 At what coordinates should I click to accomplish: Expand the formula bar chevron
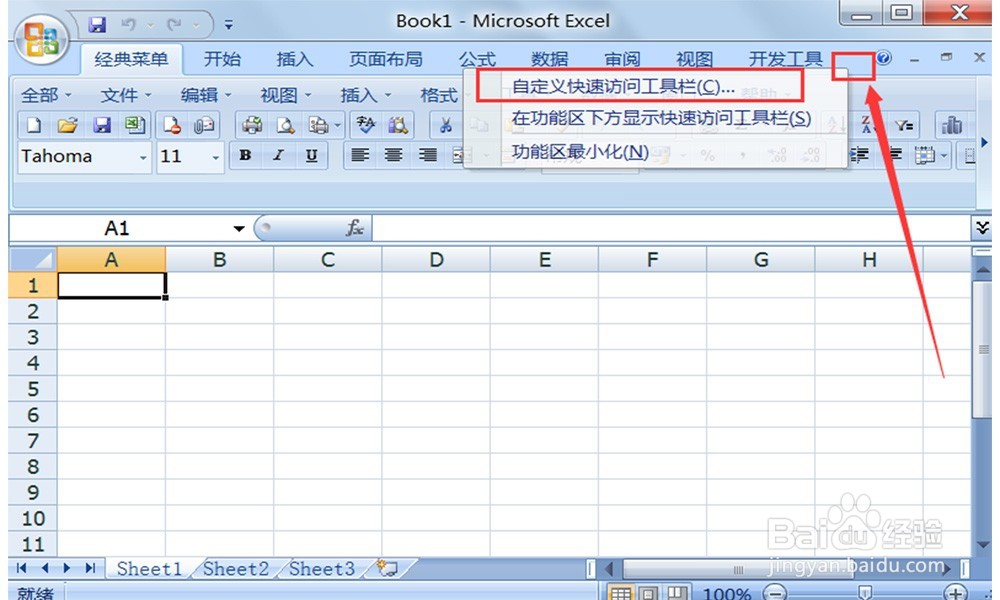tap(982, 228)
